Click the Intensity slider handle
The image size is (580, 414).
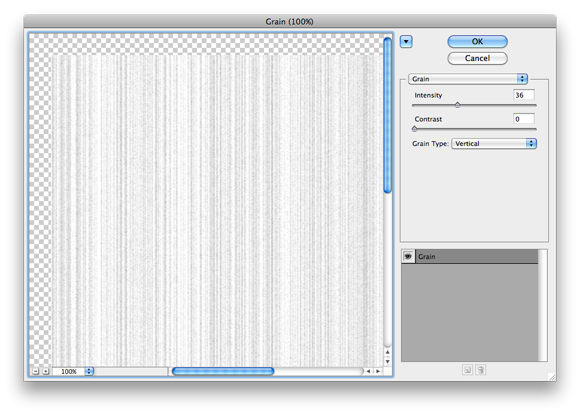coord(458,105)
